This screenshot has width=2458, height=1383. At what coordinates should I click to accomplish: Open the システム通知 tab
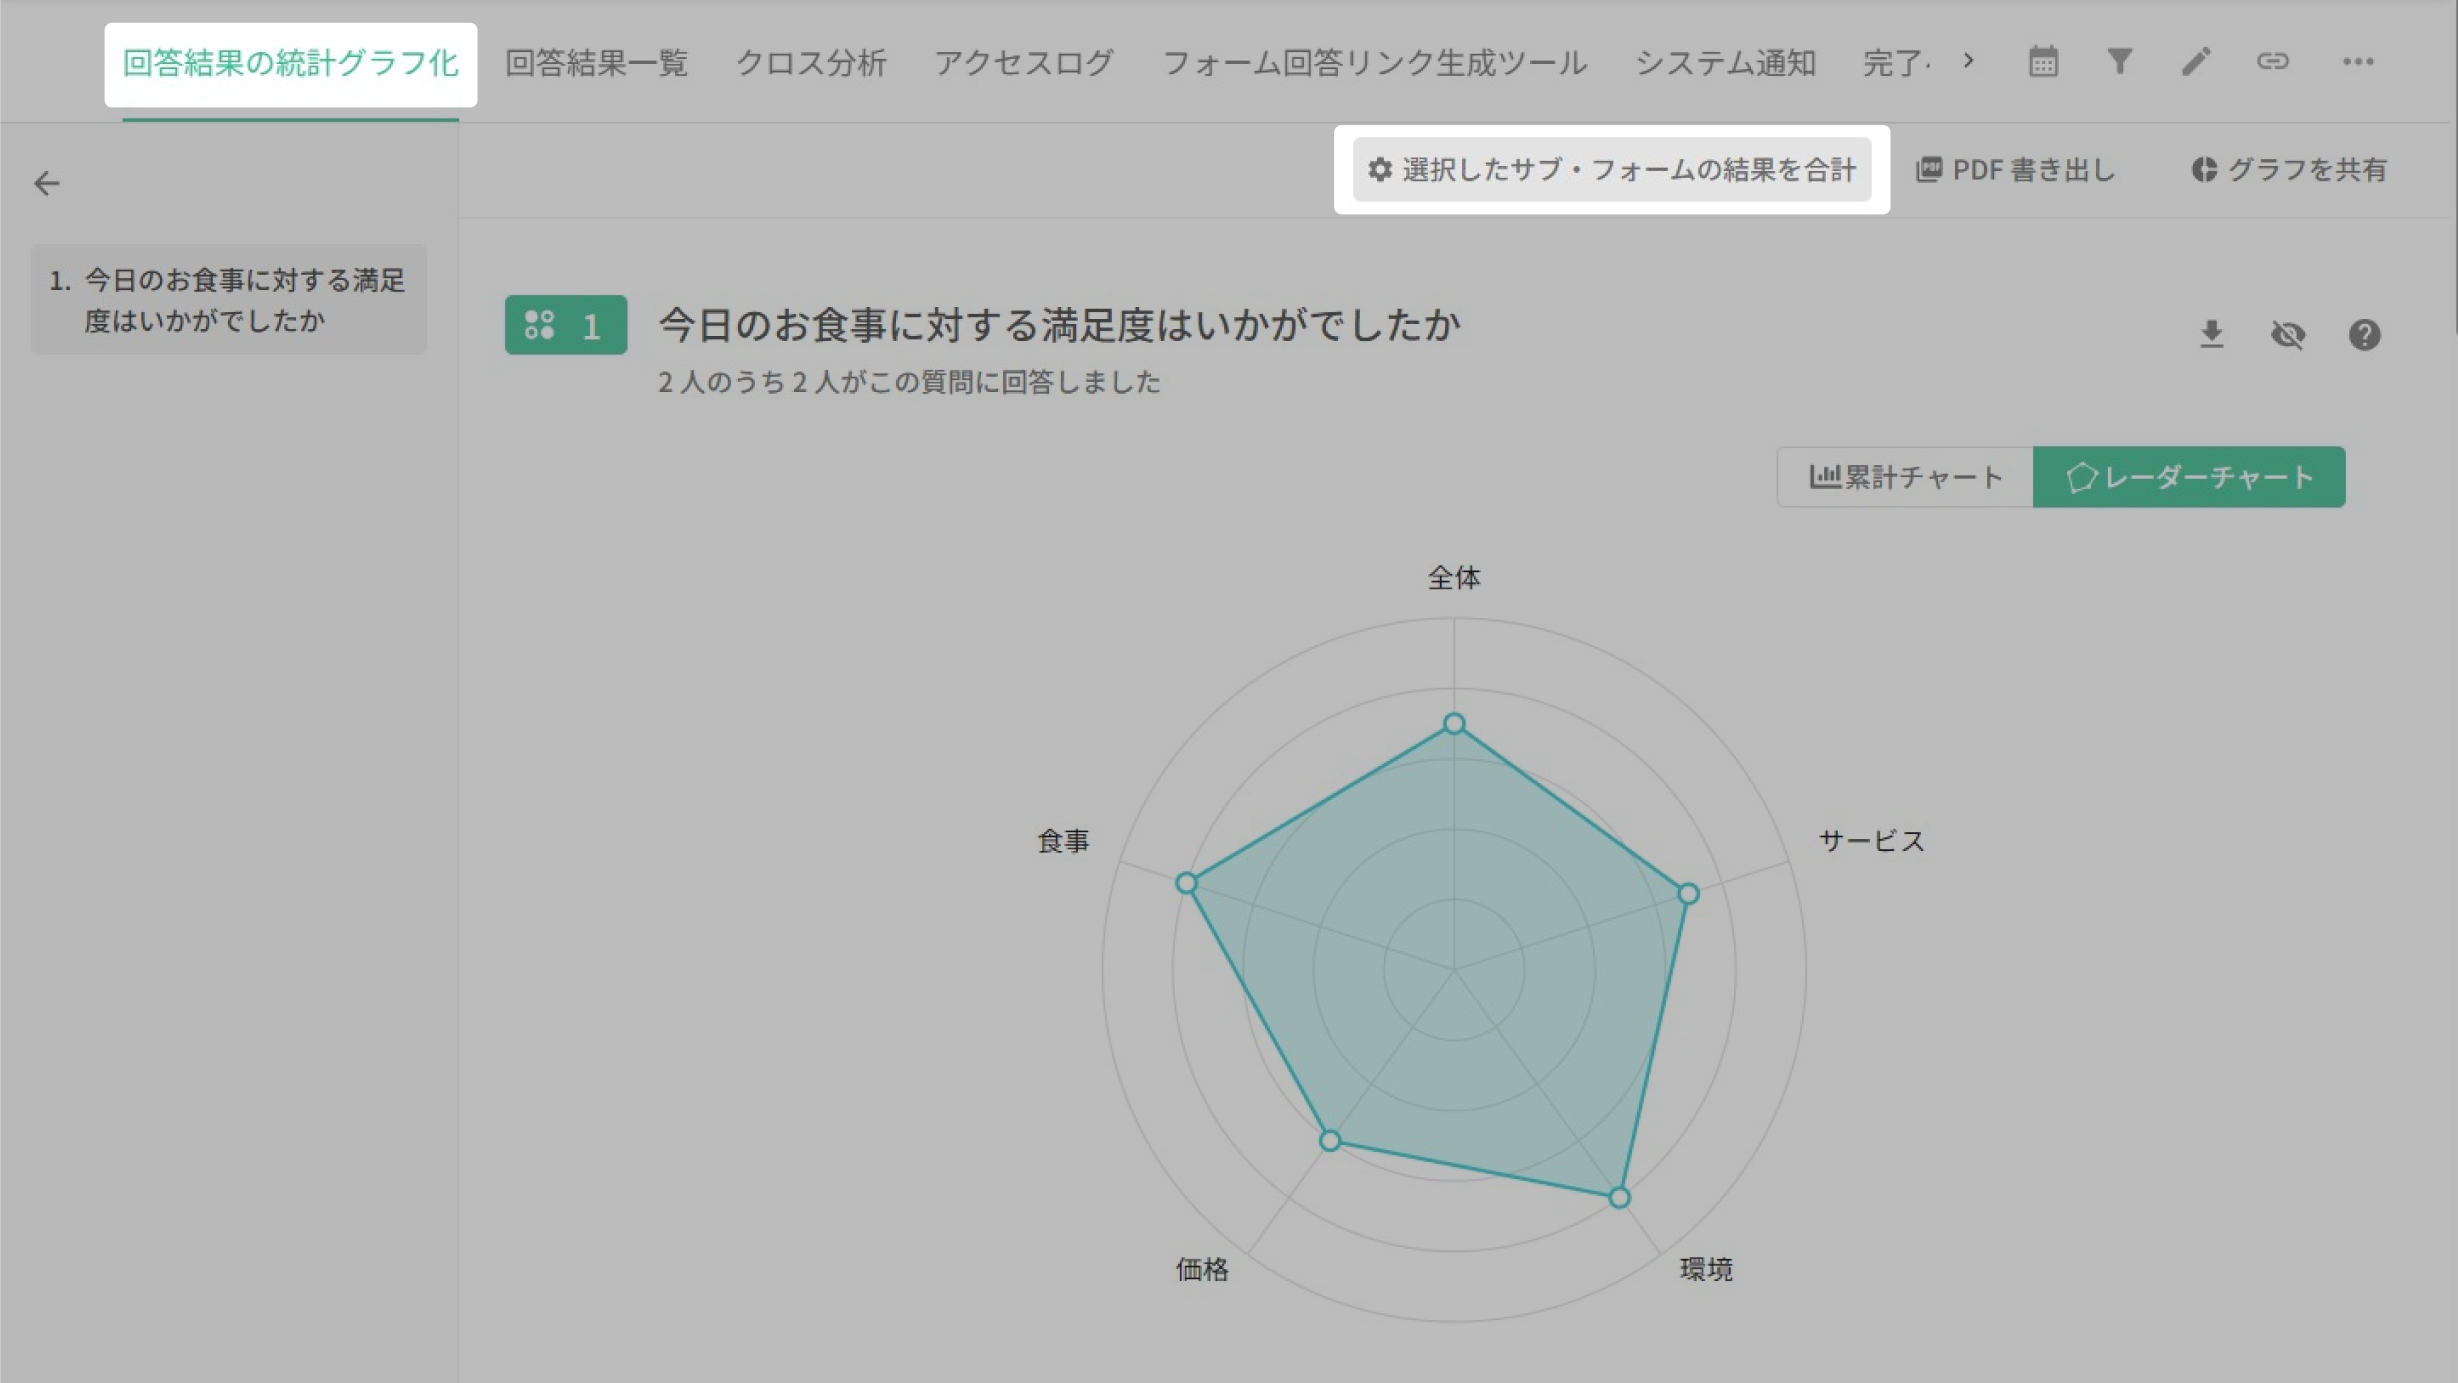point(1725,63)
